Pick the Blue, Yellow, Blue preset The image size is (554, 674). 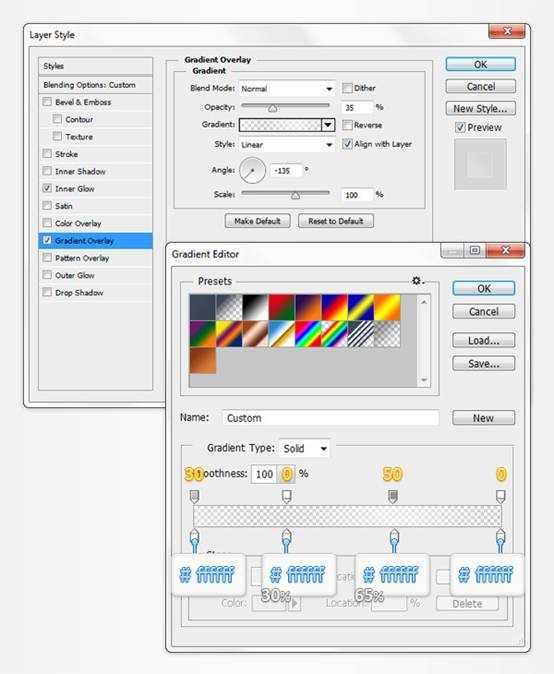pos(361,307)
